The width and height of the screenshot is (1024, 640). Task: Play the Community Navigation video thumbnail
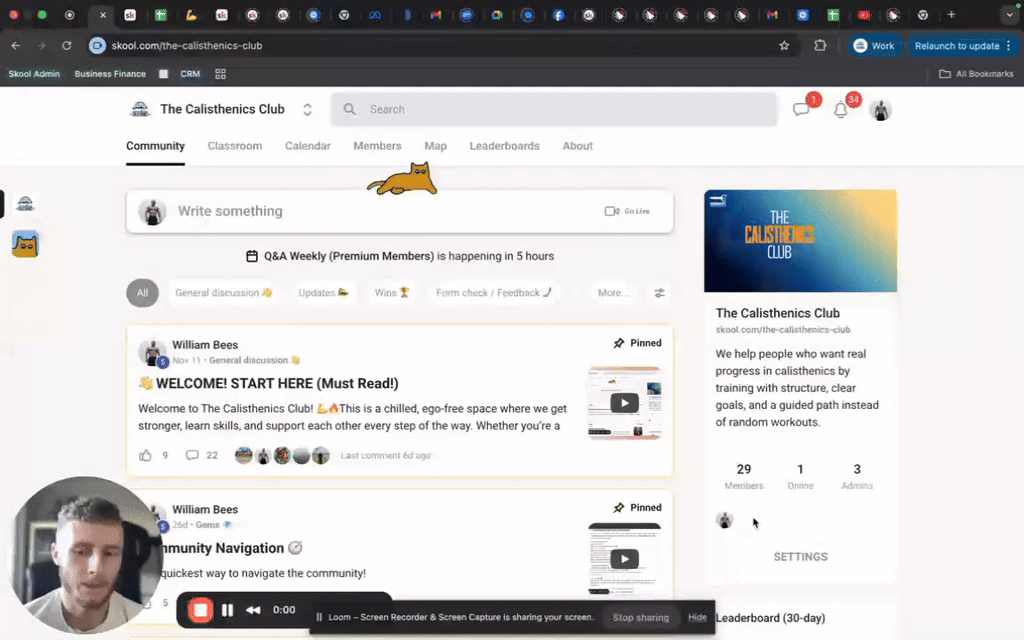[624, 558]
